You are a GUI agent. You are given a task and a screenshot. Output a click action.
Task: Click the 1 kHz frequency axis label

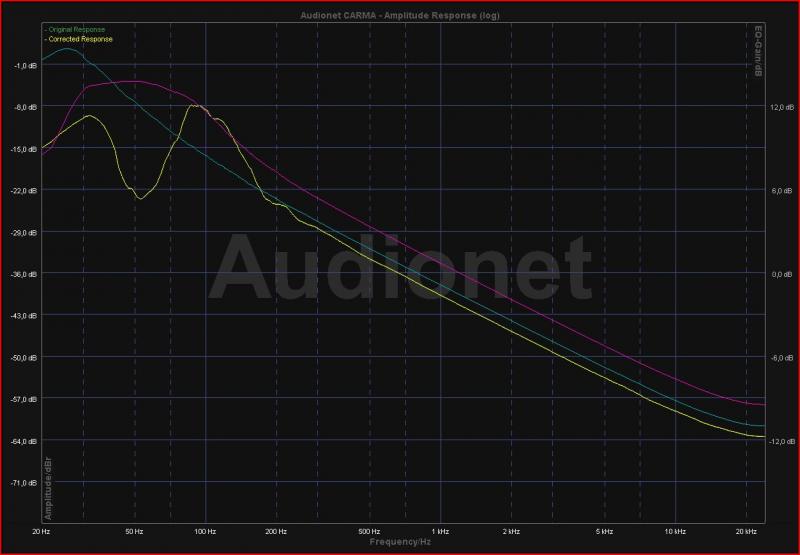click(440, 532)
